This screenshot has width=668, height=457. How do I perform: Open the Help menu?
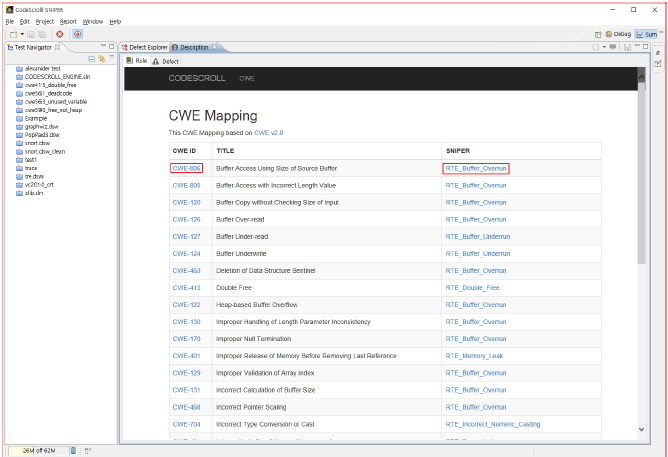coord(115,22)
